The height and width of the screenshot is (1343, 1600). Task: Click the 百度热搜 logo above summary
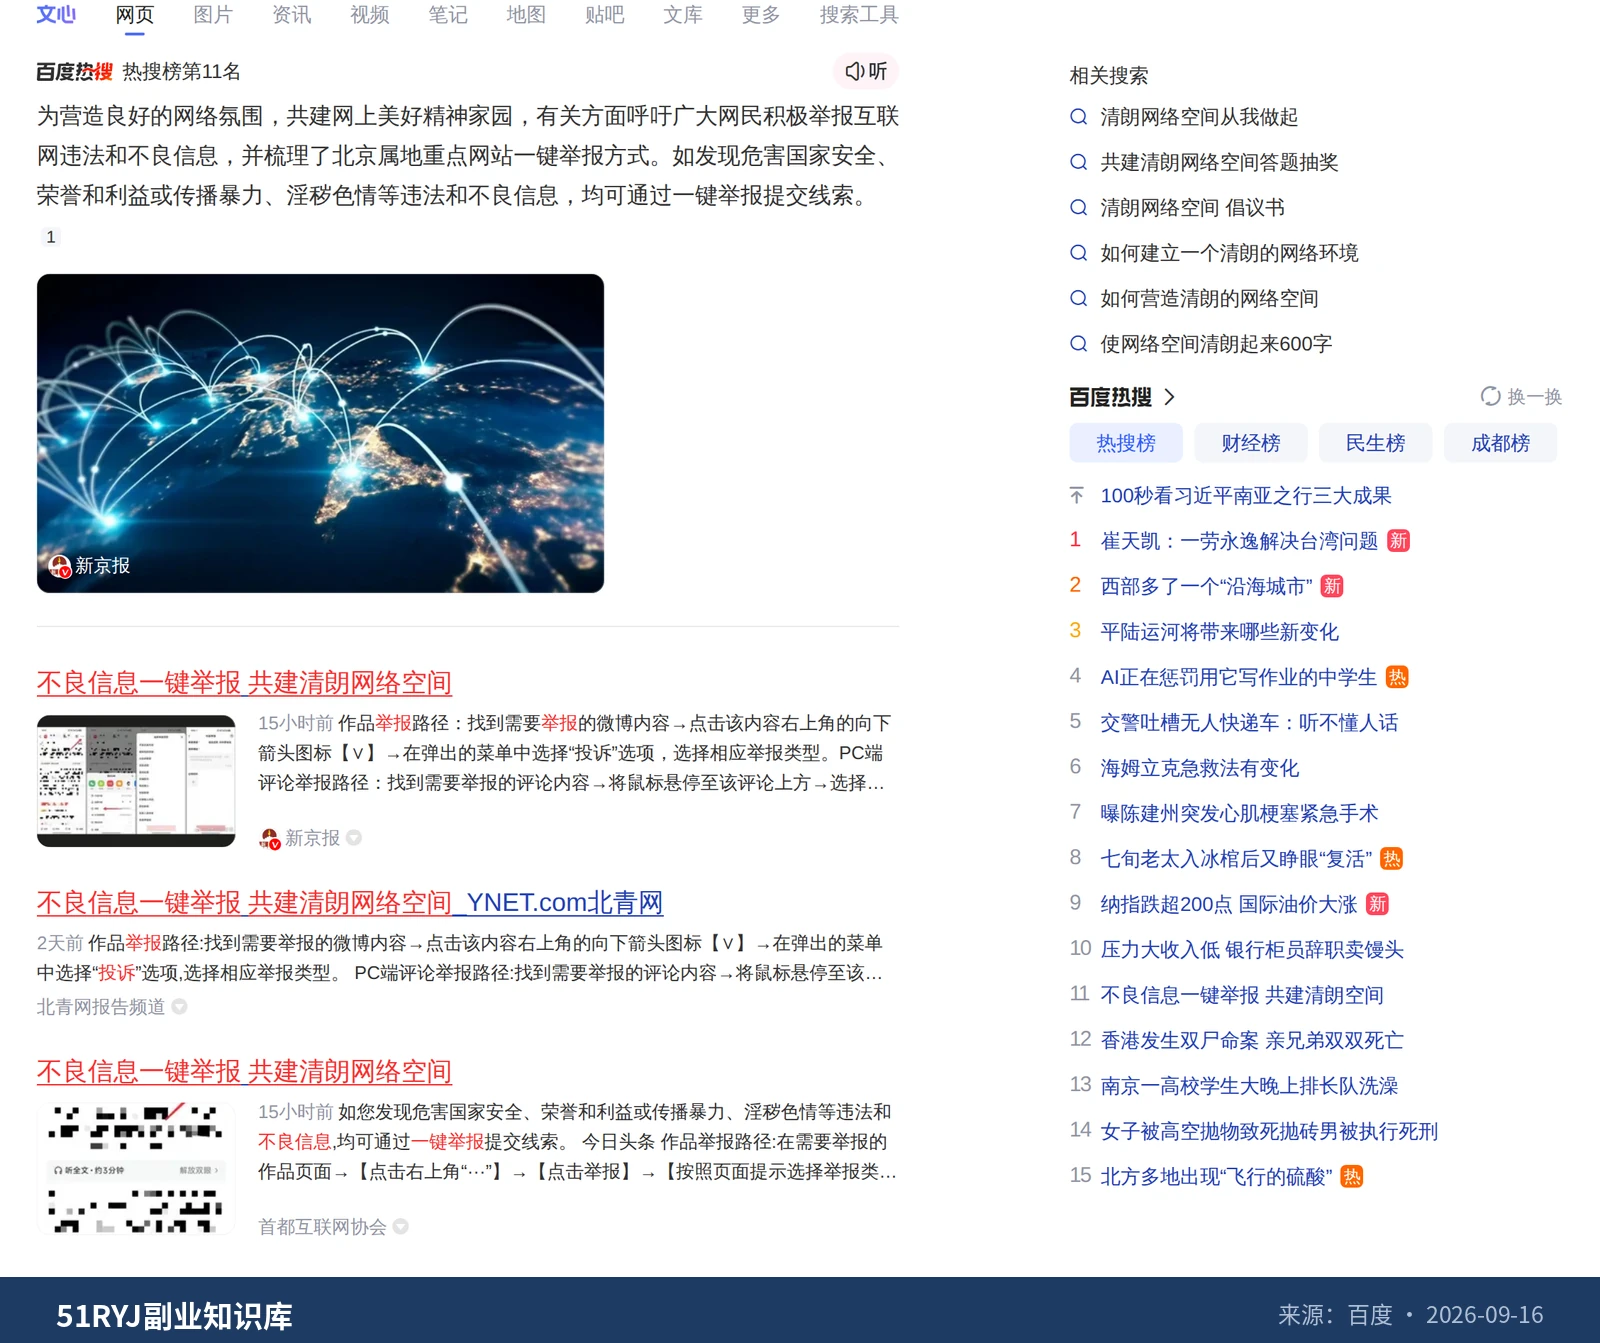pos(75,72)
